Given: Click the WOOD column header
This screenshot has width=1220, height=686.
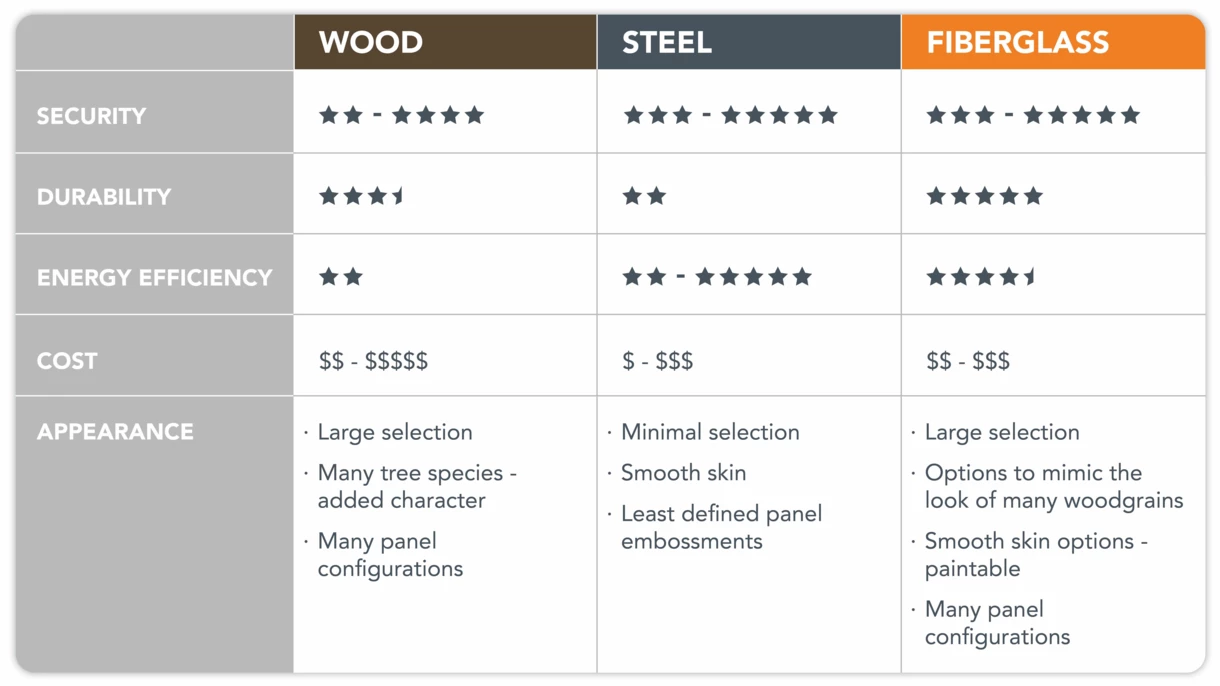Looking at the screenshot, I should coord(445,42).
